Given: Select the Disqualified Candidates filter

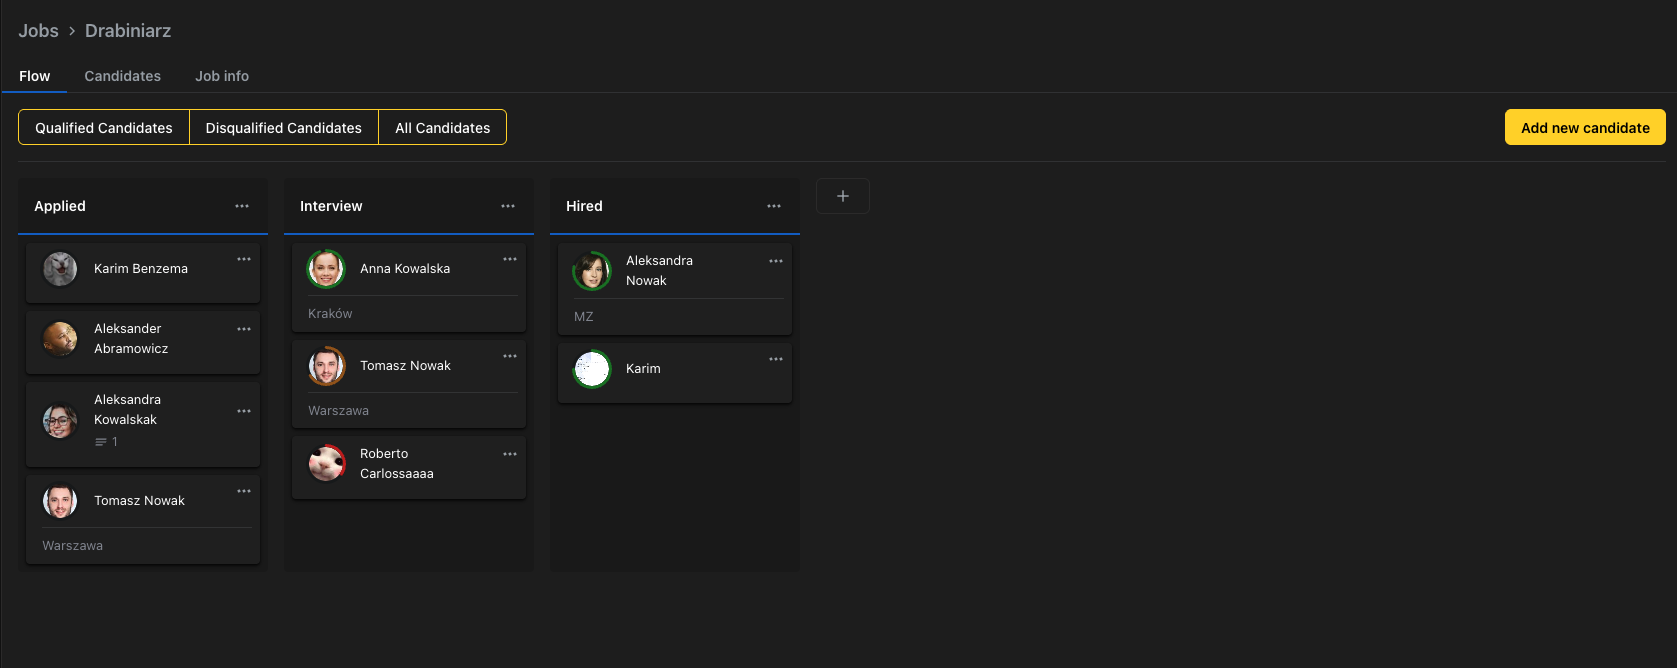Looking at the screenshot, I should click(x=284, y=128).
